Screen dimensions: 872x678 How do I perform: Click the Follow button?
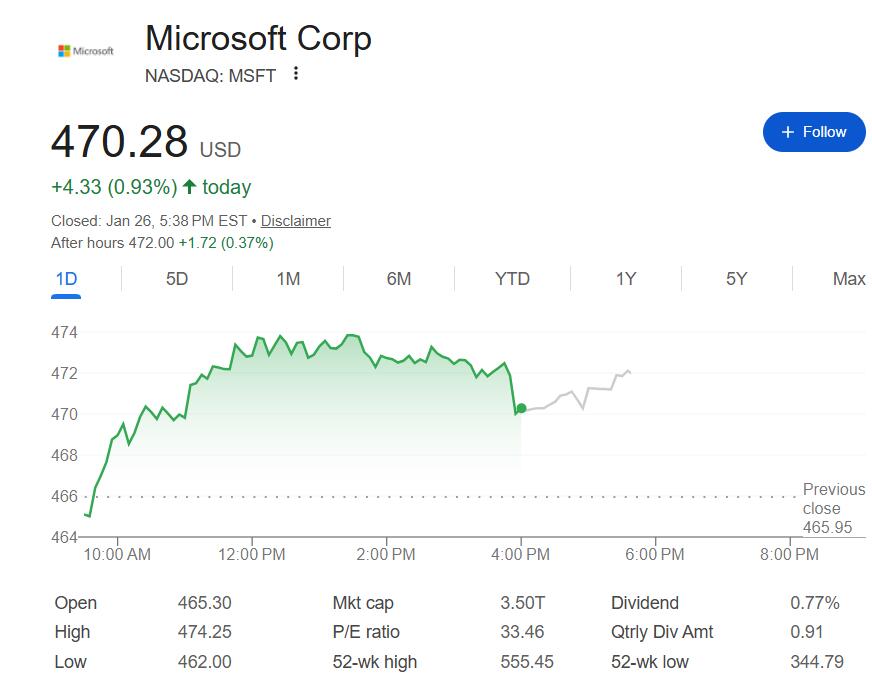(x=813, y=132)
